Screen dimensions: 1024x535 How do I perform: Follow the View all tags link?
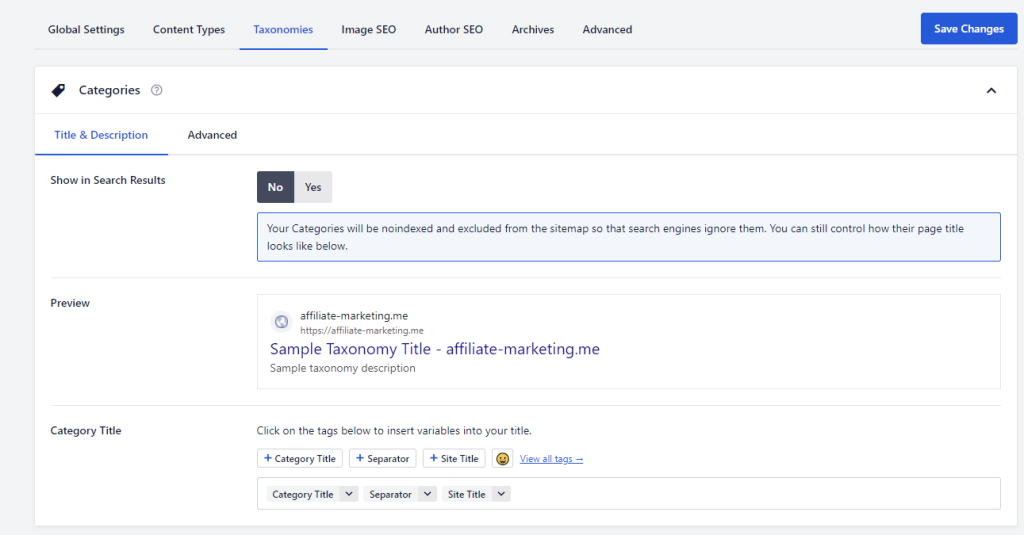coord(551,459)
